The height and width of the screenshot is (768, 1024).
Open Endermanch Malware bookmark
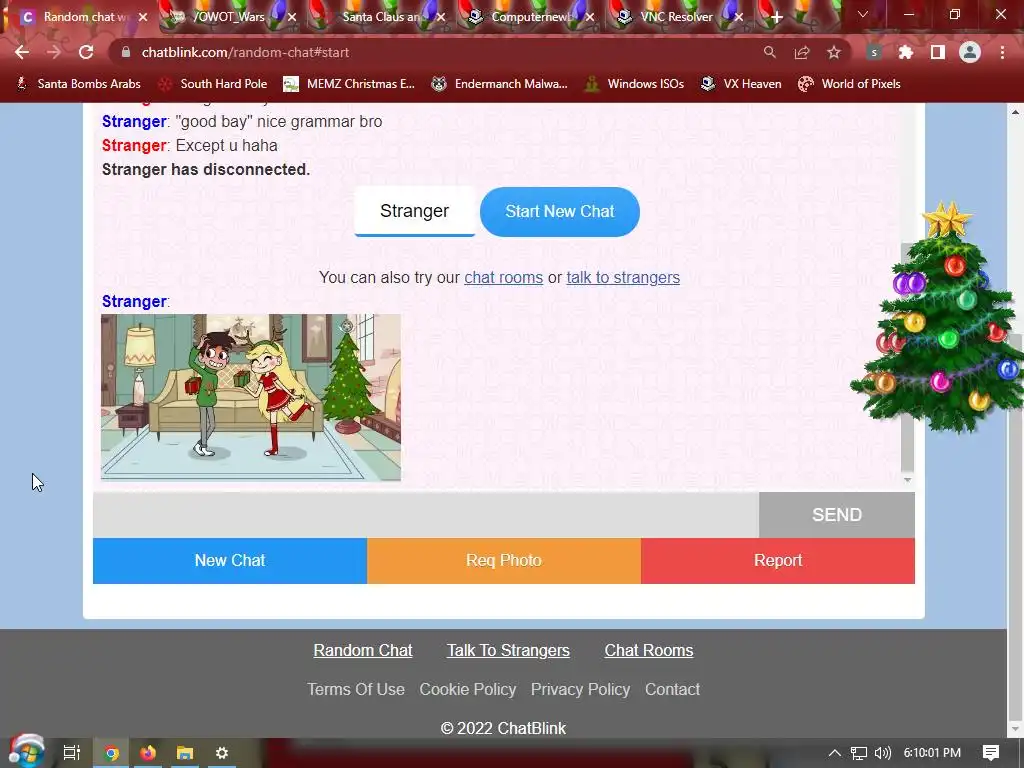click(x=500, y=84)
